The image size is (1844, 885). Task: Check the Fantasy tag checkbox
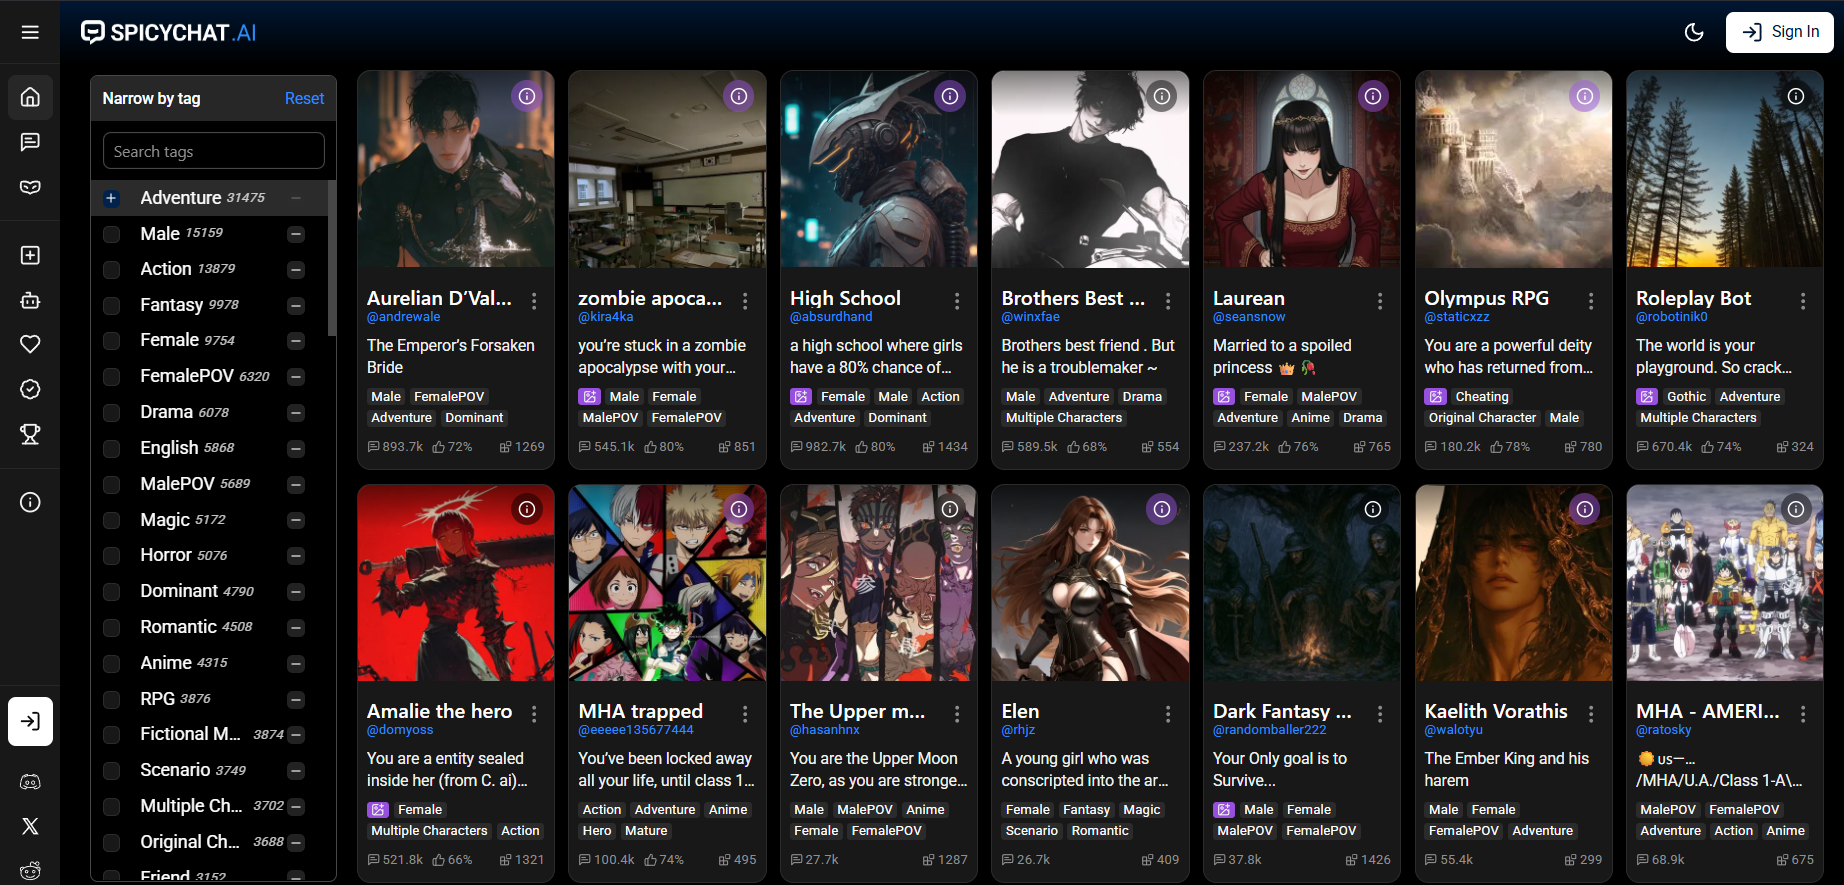pyautogui.click(x=112, y=305)
